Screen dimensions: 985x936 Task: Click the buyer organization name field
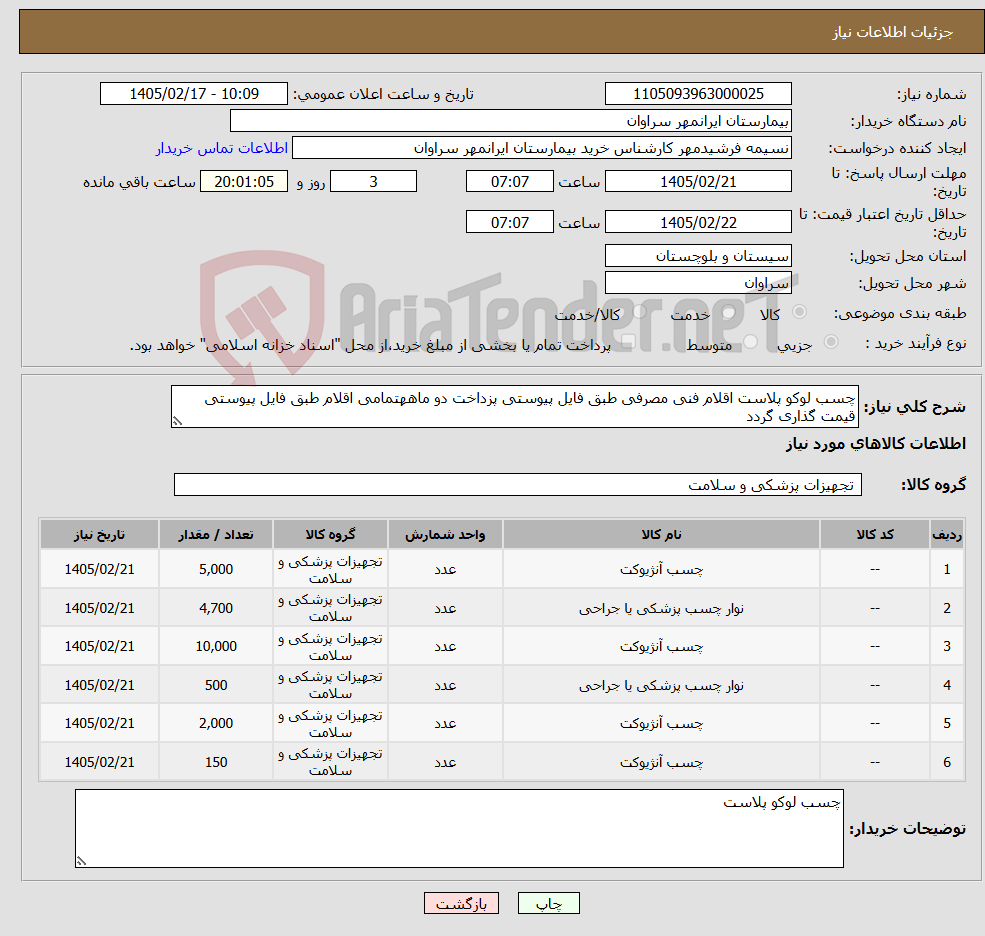[511, 121]
